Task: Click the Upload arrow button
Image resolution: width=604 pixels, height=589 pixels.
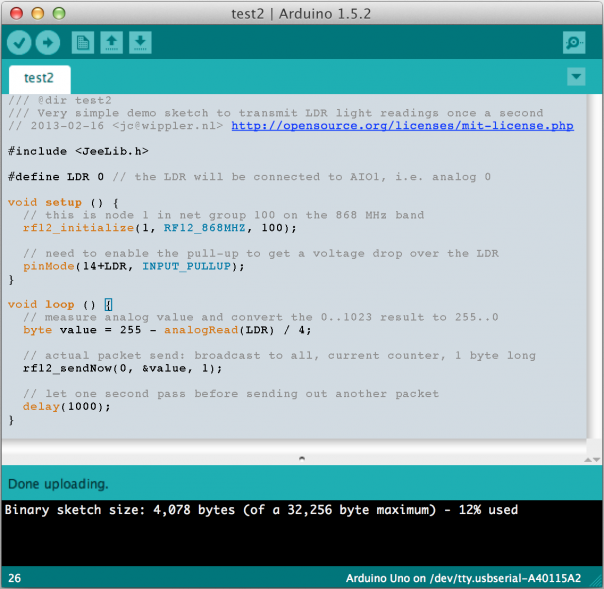Action: tap(48, 42)
